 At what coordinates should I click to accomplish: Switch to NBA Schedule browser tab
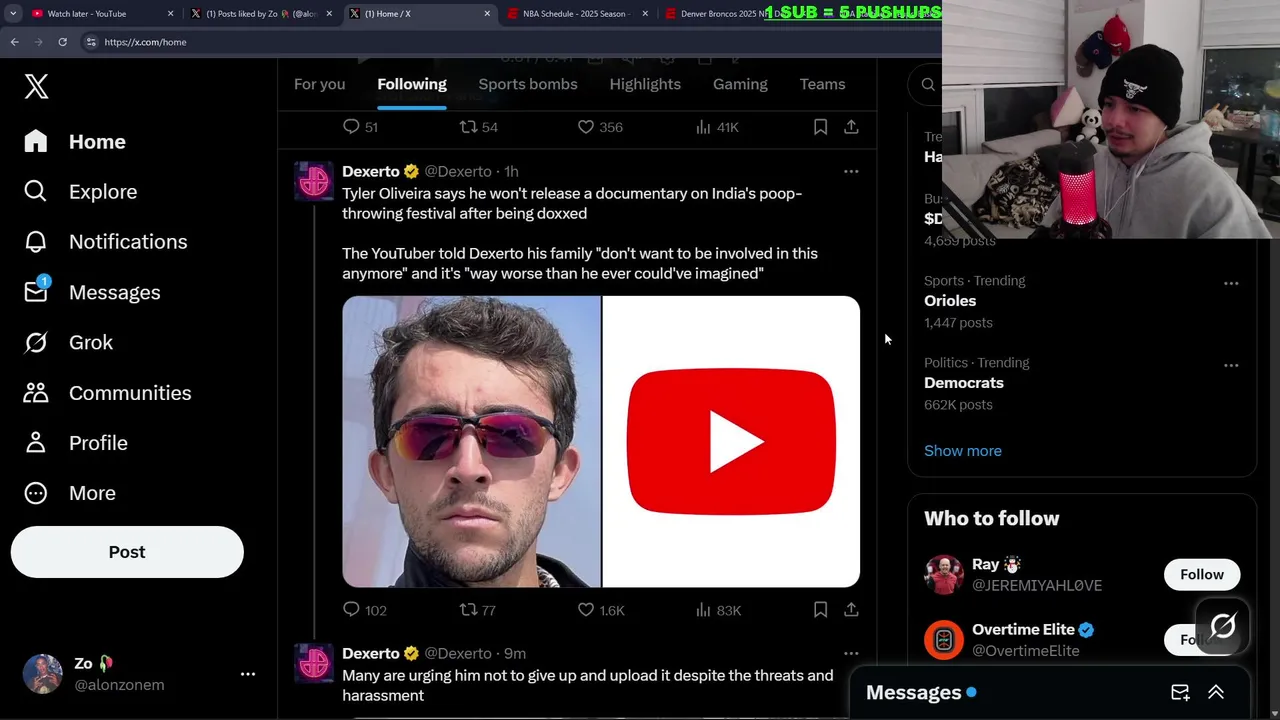pos(578,14)
